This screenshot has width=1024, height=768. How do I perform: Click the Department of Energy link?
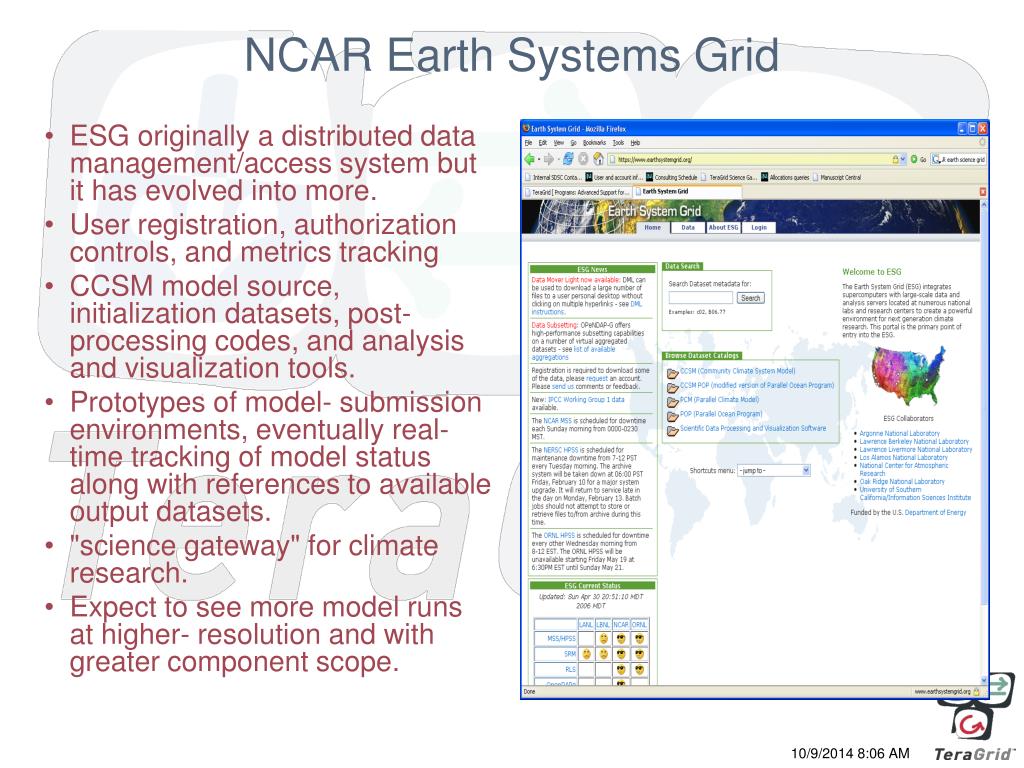pyautogui.click(x=935, y=513)
